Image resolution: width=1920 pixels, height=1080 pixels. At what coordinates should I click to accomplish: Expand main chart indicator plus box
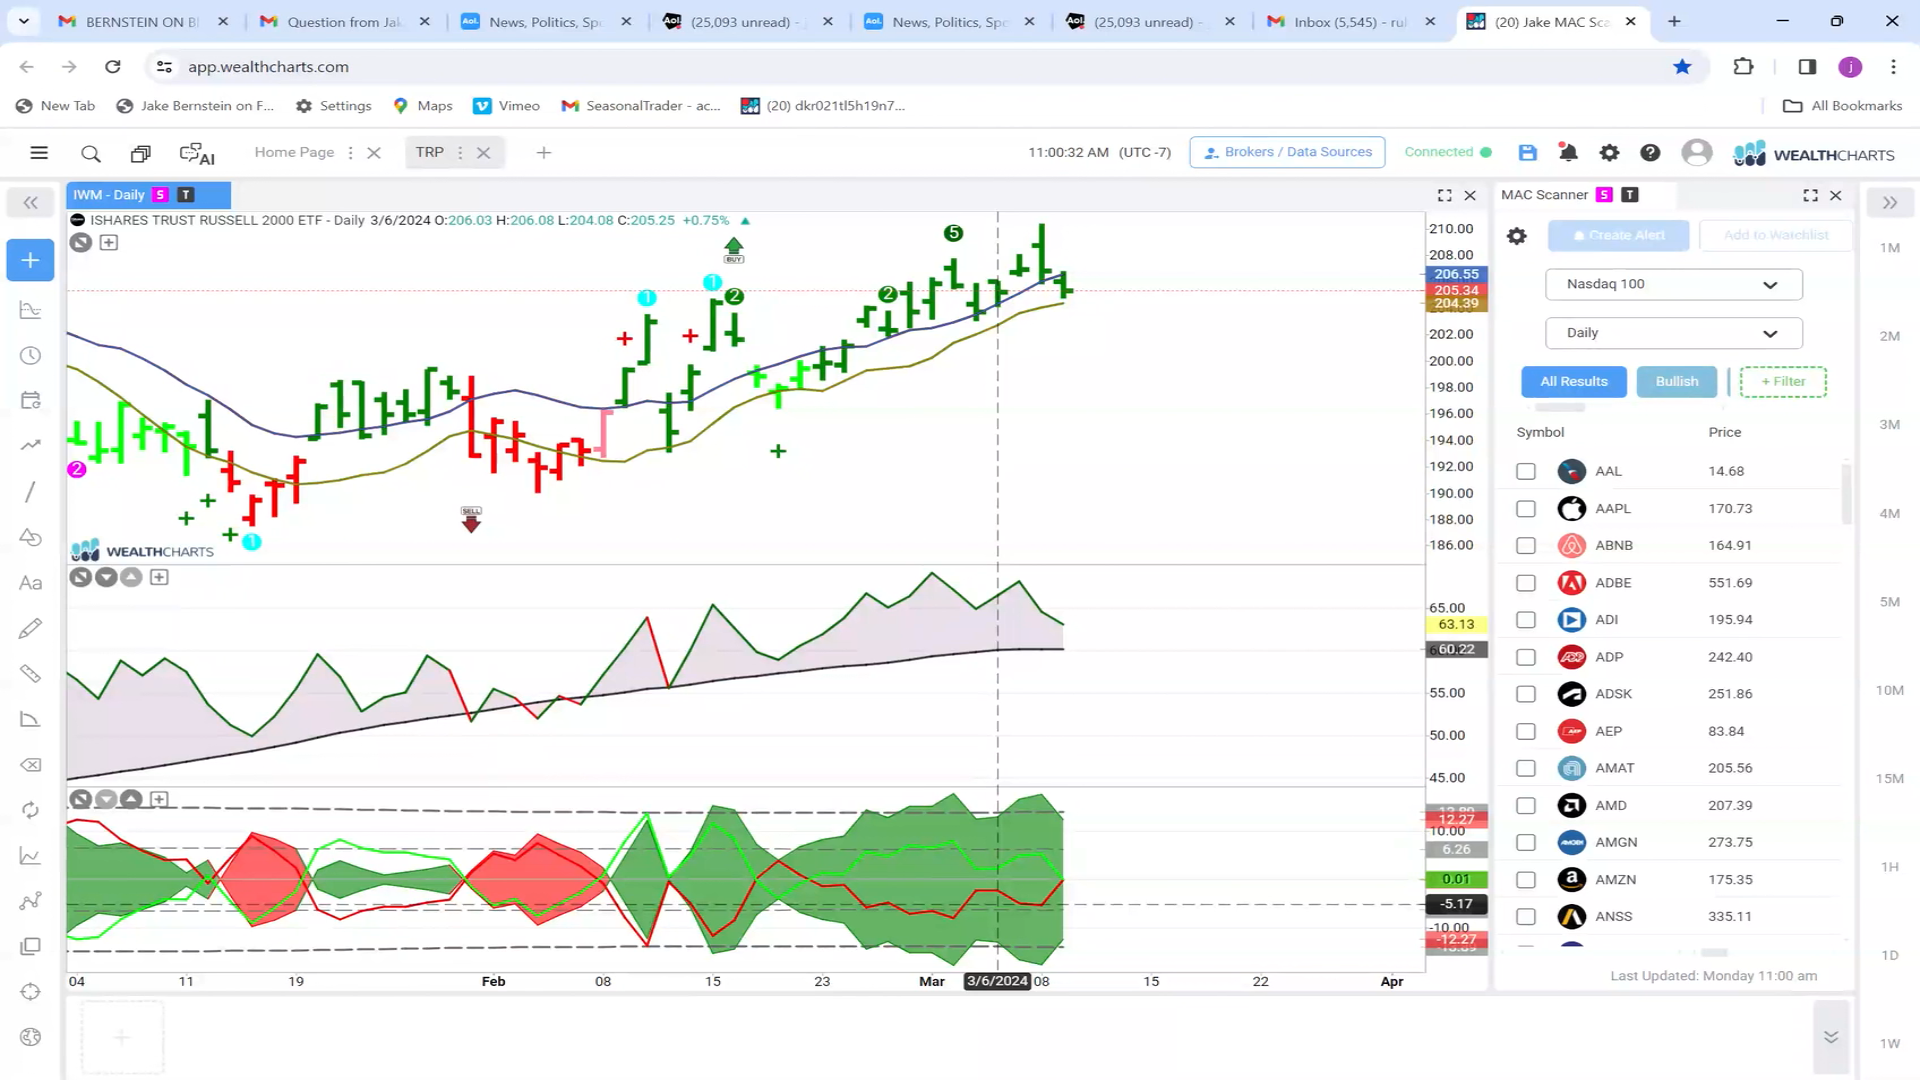coord(109,243)
